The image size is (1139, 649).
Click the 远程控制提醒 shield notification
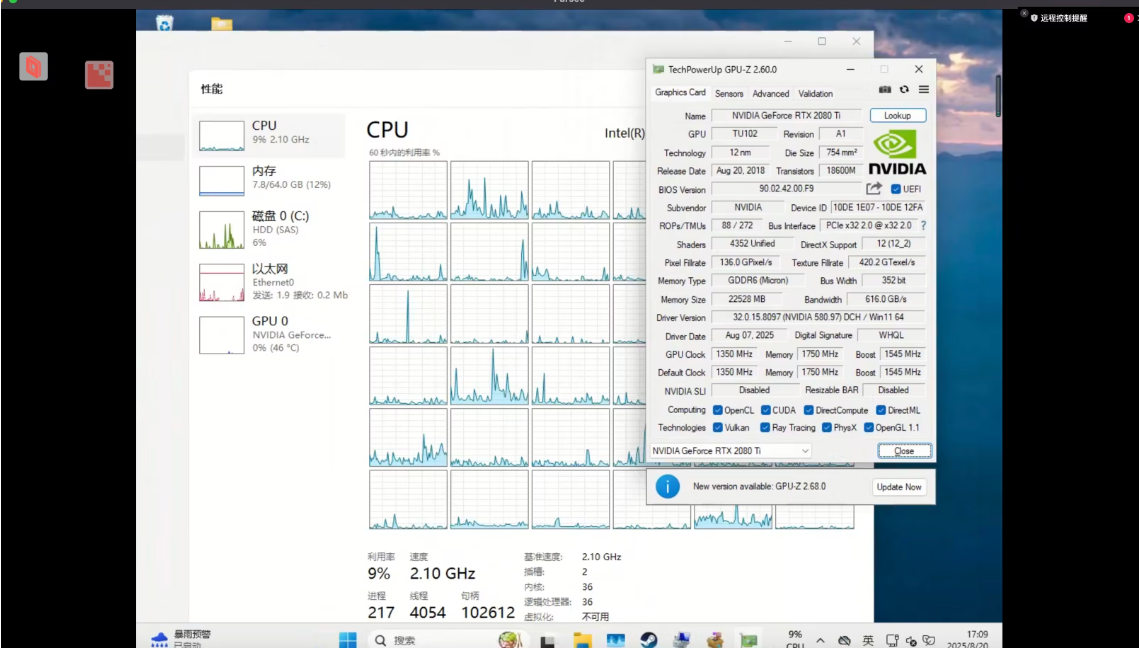coord(1058,18)
